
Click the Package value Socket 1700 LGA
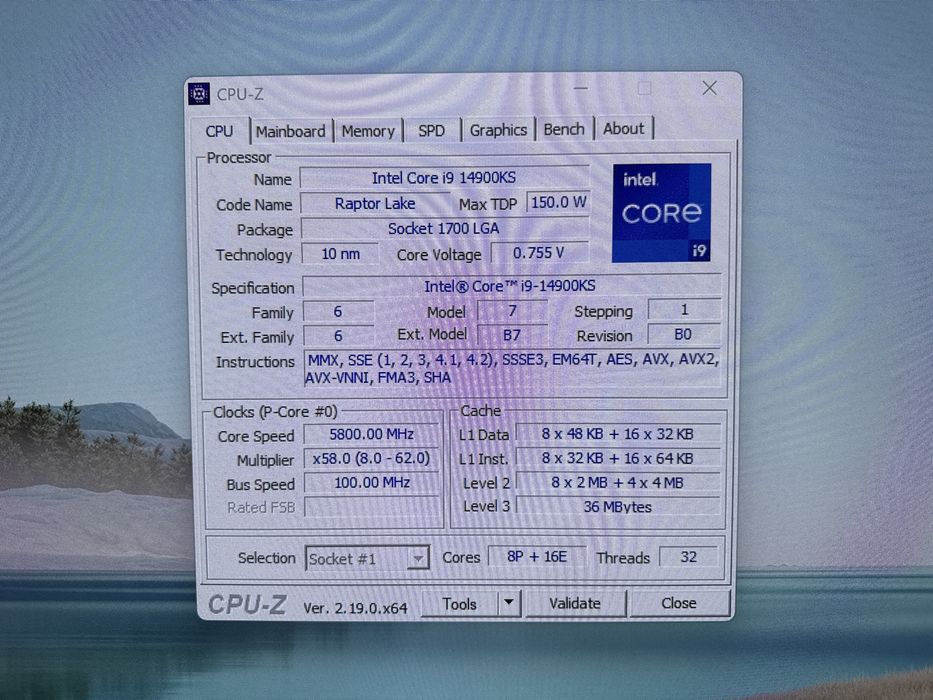(444, 229)
